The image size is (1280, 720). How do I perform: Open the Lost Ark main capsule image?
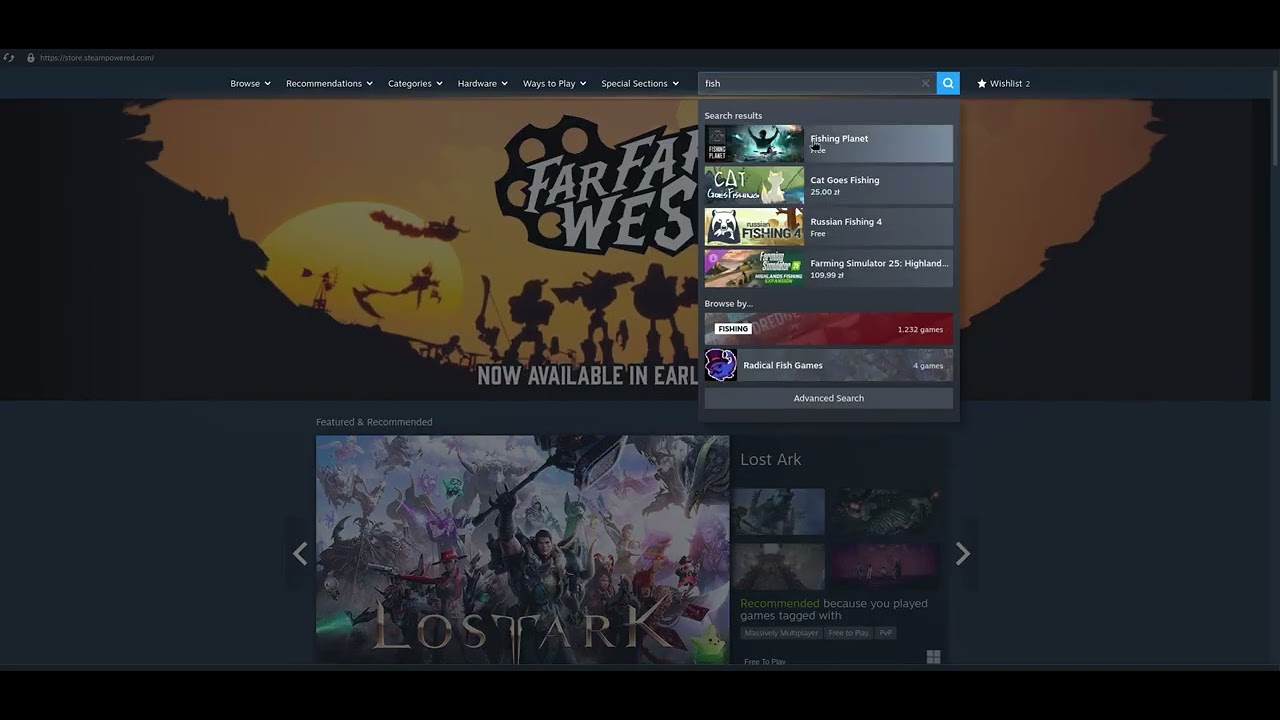[x=522, y=549]
